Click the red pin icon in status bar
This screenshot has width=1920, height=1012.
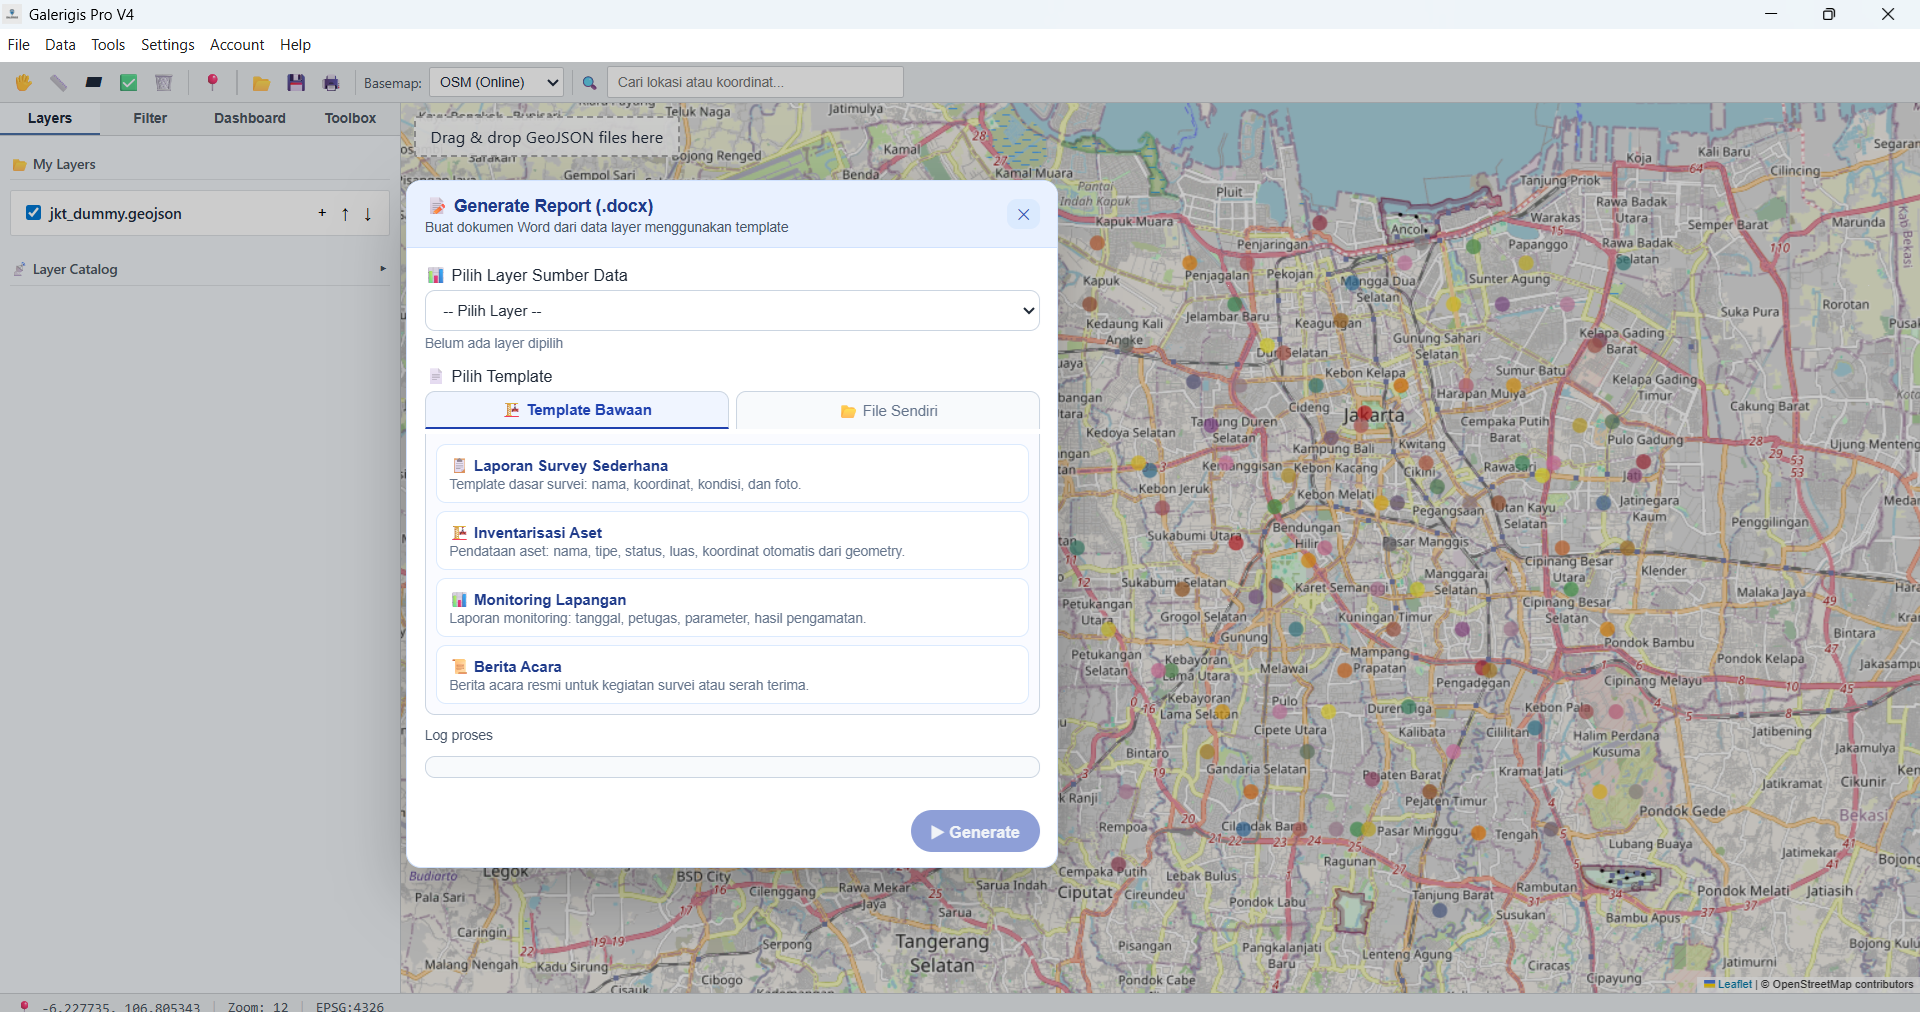24,1006
